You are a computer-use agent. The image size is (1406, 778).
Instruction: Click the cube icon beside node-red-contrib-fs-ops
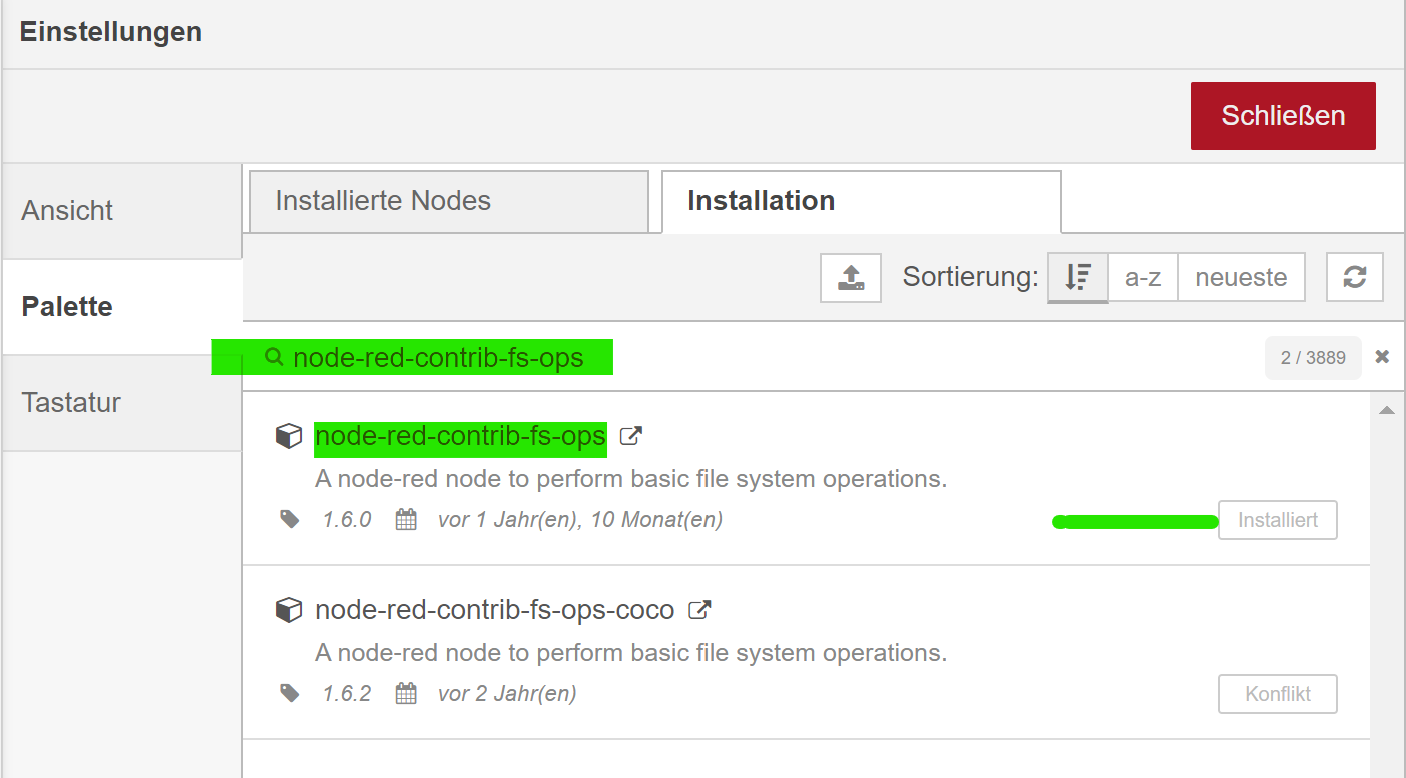click(289, 436)
